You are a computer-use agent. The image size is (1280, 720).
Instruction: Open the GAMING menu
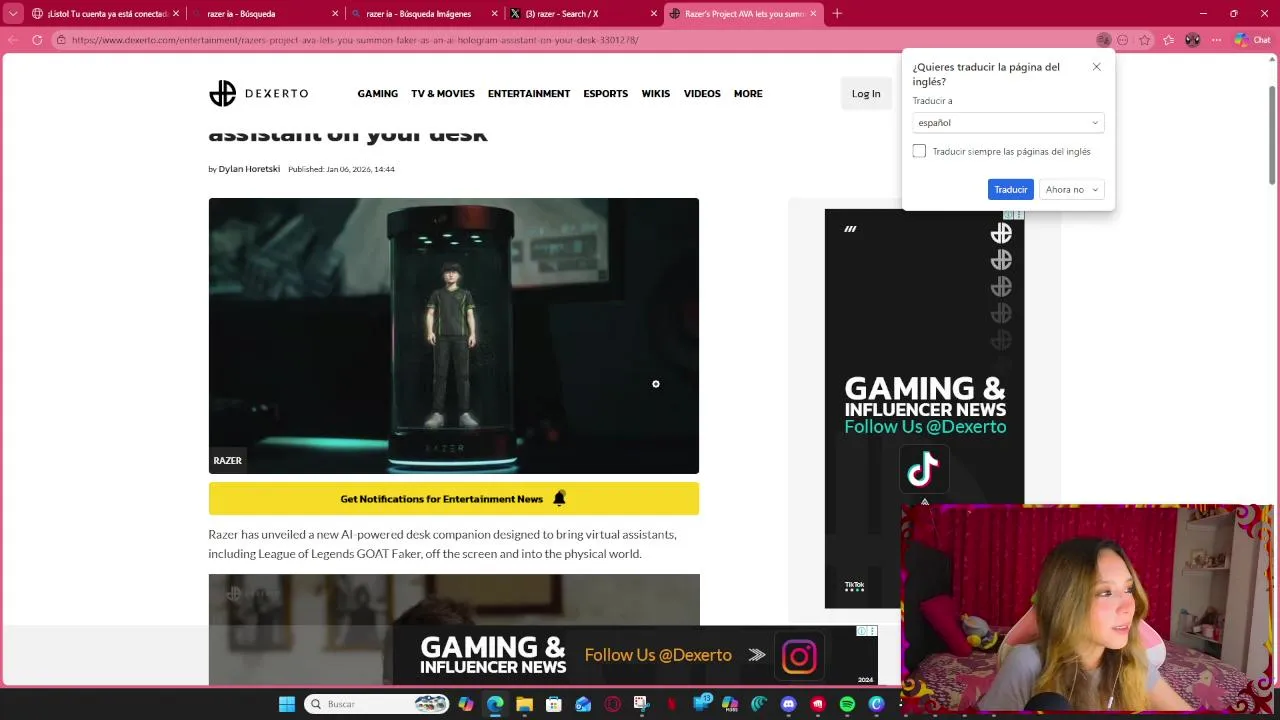coord(378,93)
